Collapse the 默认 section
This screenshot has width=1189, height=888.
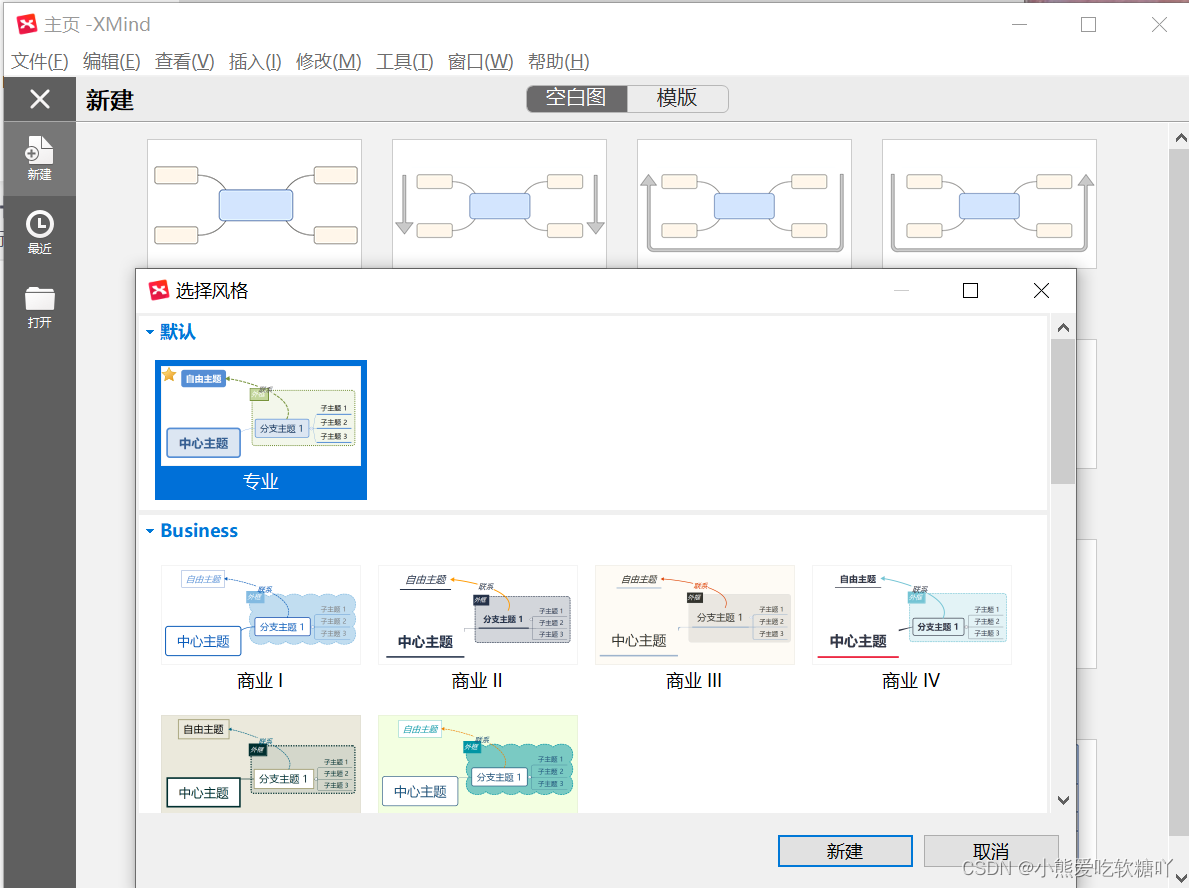[149, 332]
